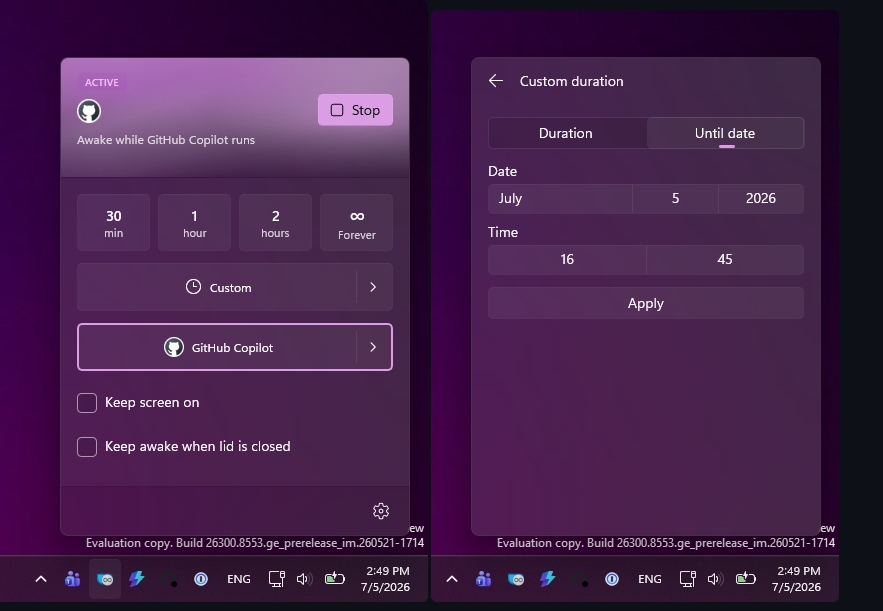
Task: Open the Teams icon in right taskbar
Action: pos(484,579)
